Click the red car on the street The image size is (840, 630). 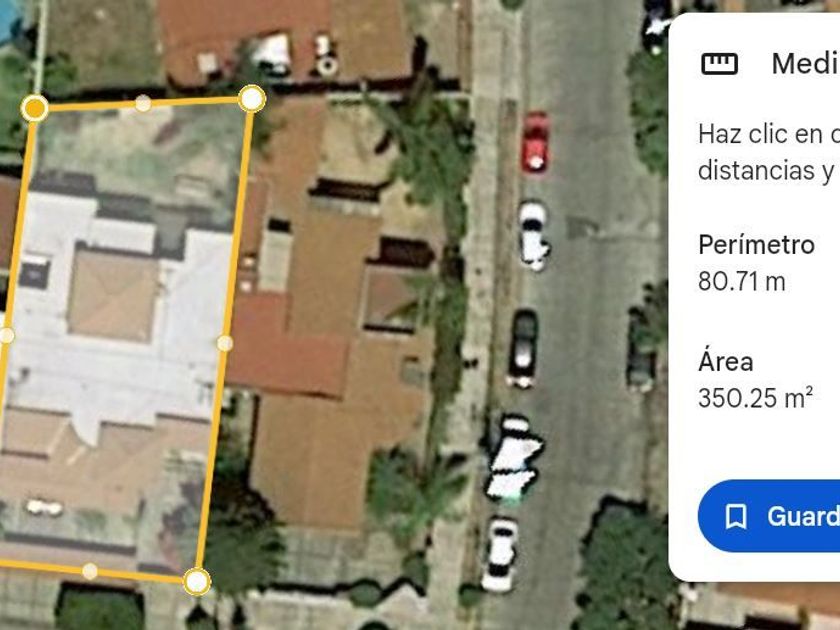535,142
